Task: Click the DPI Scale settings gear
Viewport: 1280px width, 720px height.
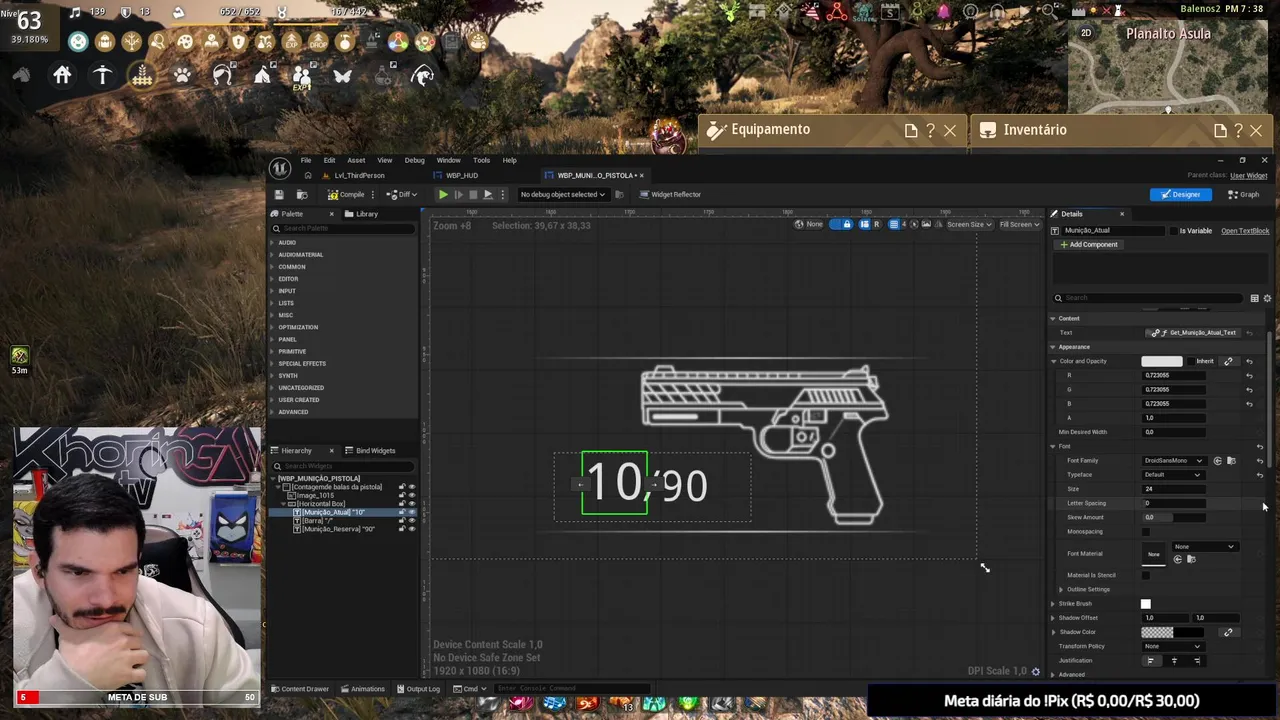Action: point(1036,672)
